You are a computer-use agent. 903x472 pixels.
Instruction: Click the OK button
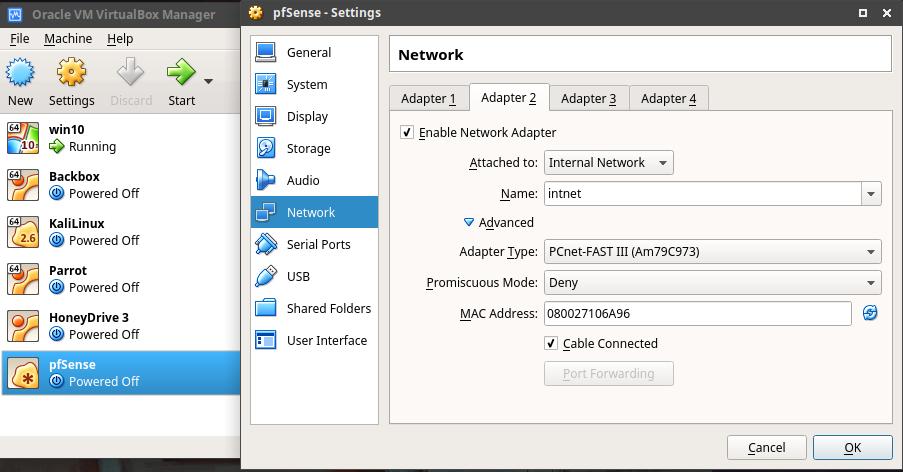coord(853,447)
